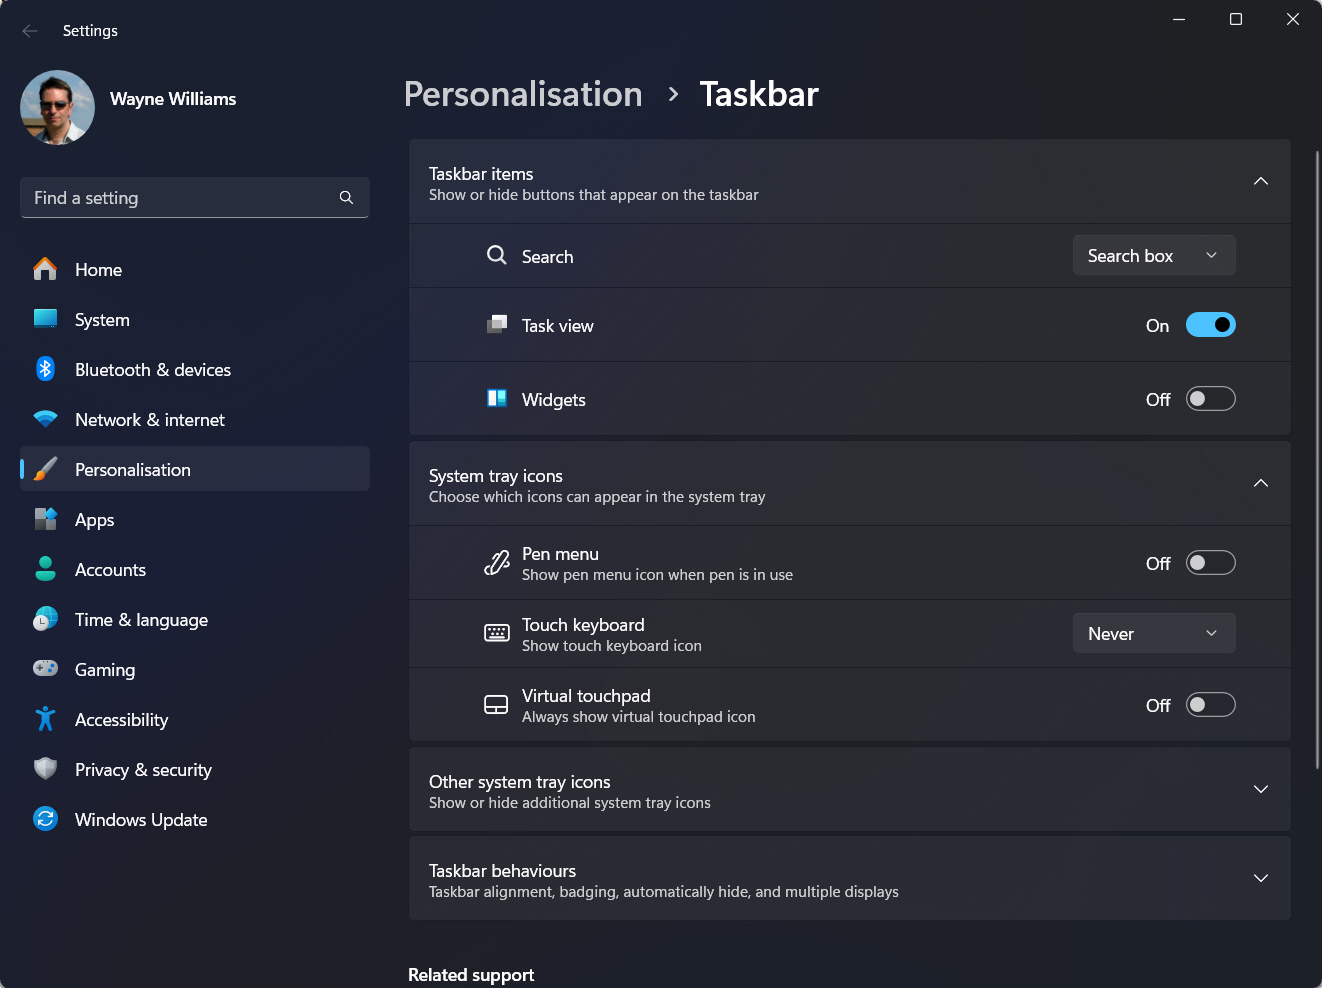Image resolution: width=1322 pixels, height=988 pixels.
Task: Select the Accessibility icon
Action: click(x=45, y=719)
